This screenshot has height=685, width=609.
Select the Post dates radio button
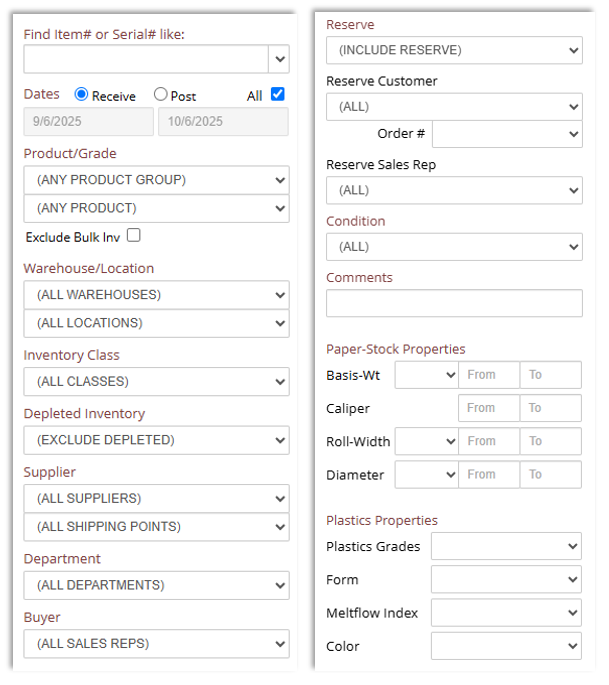coord(161,95)
